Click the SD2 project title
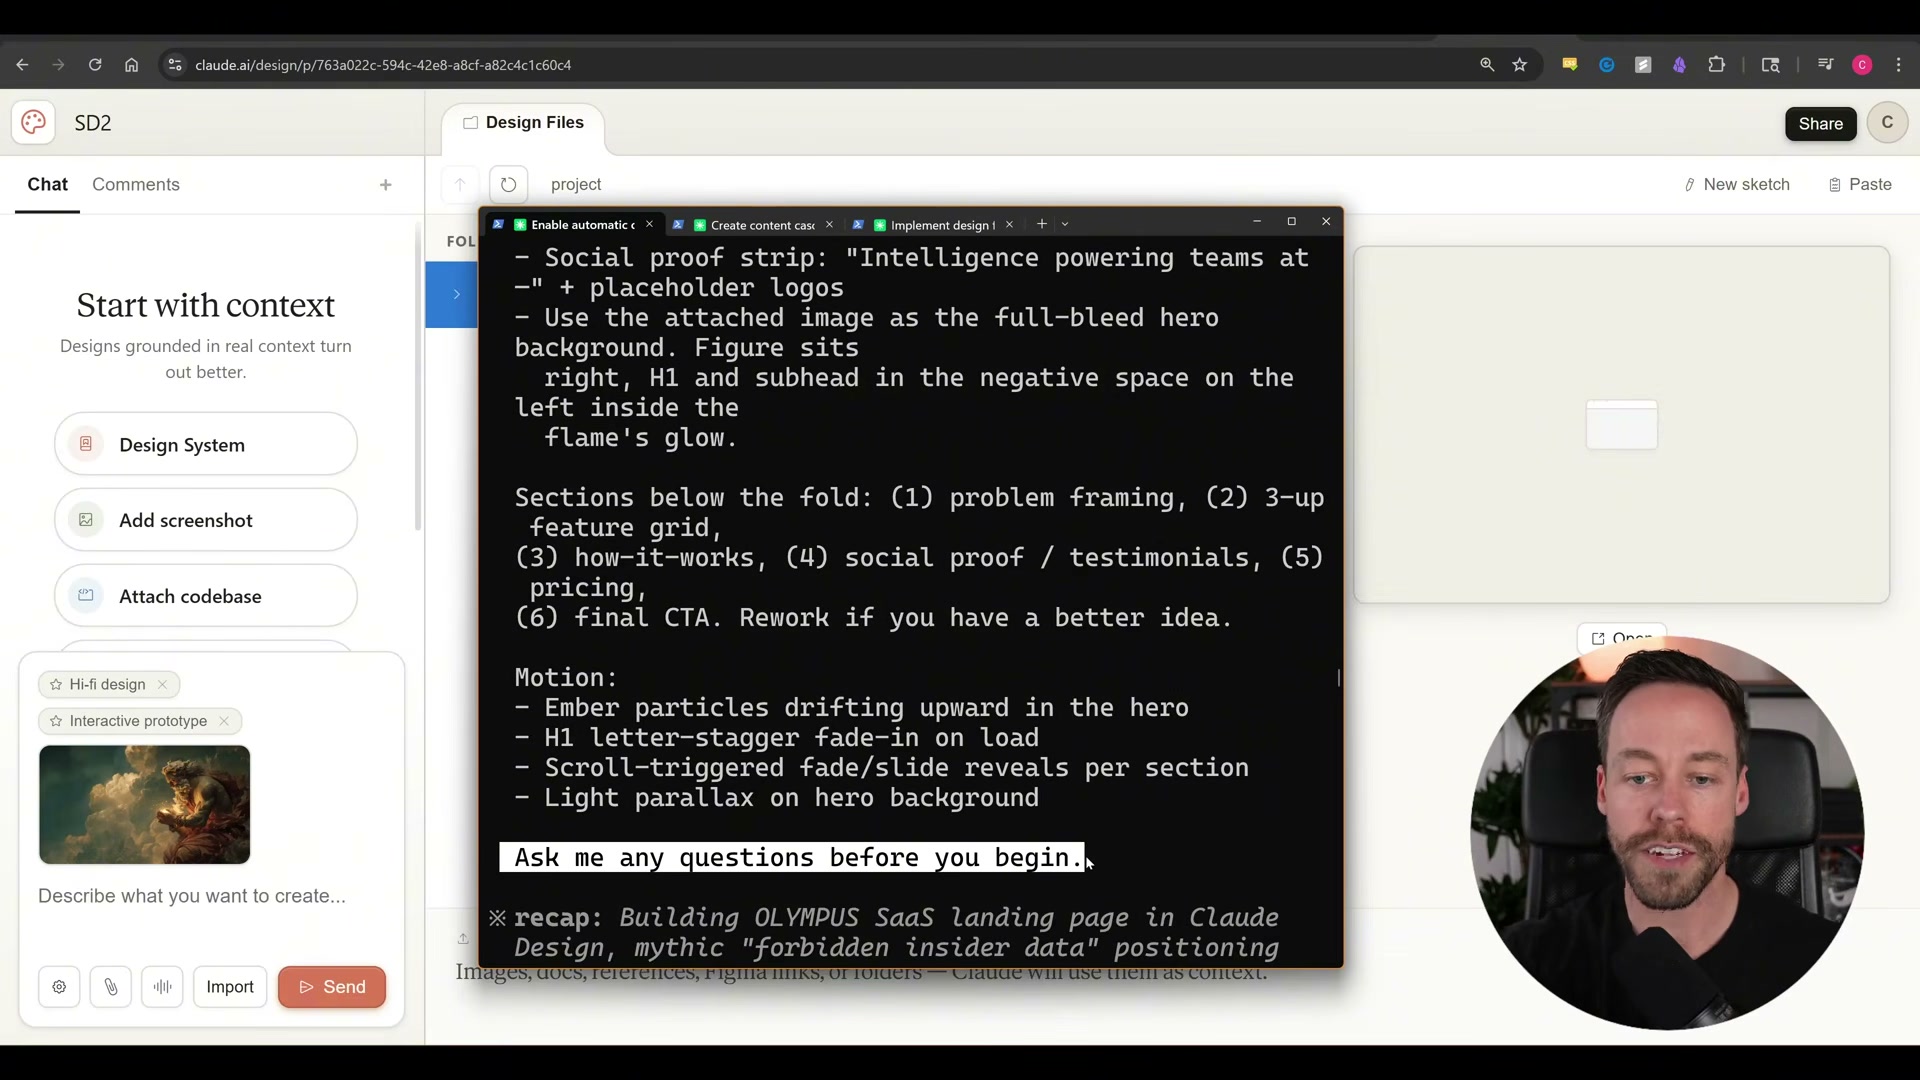The height and width of the screenshot is (1080, 1920). (93, 123)
